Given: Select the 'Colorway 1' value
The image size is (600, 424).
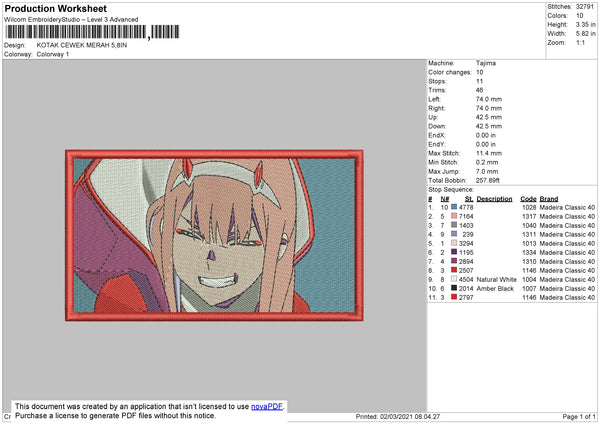Looking at the screenshot, I should tap(53, 54).
